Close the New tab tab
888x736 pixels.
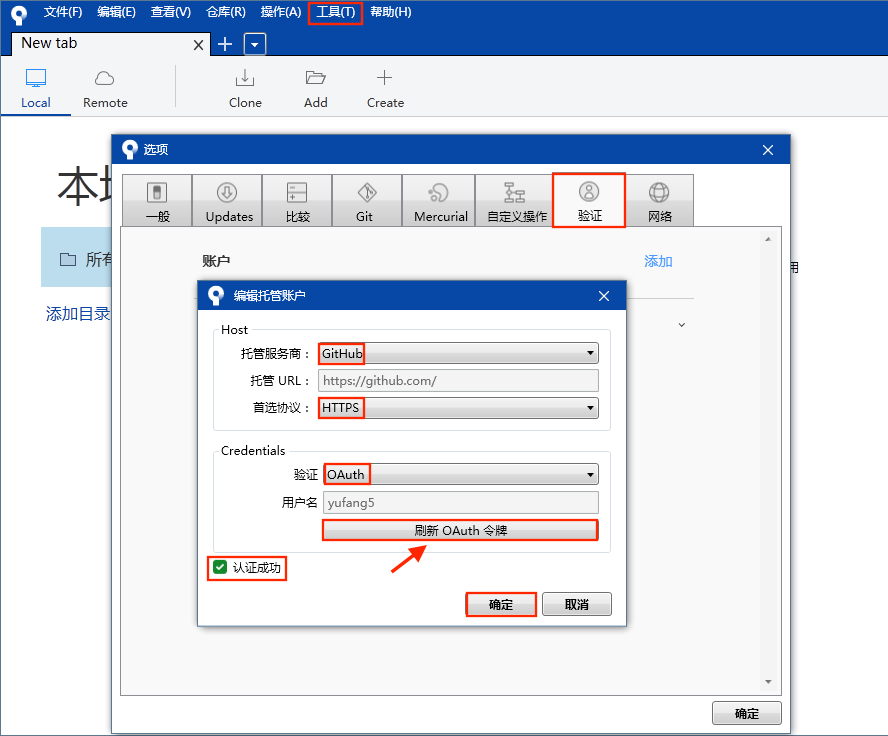tap(198, 45)
